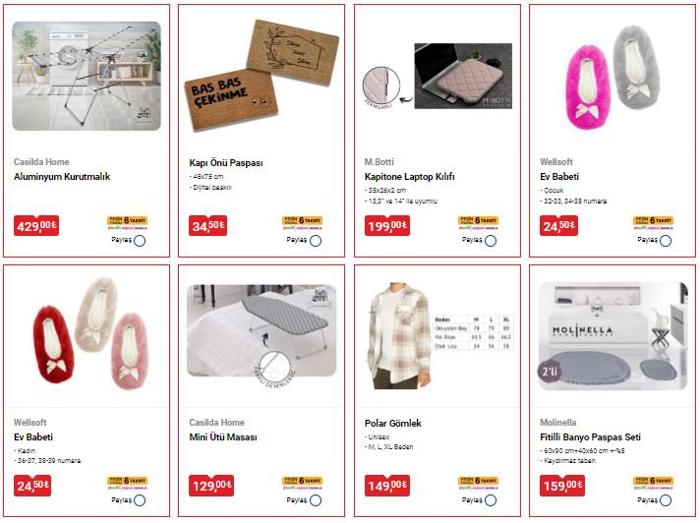Tick Paylaş circle for Kapitone Laptop Kılıfı
Screen dimensions: 700x523
pyautogui.click(x=491, y=241)
